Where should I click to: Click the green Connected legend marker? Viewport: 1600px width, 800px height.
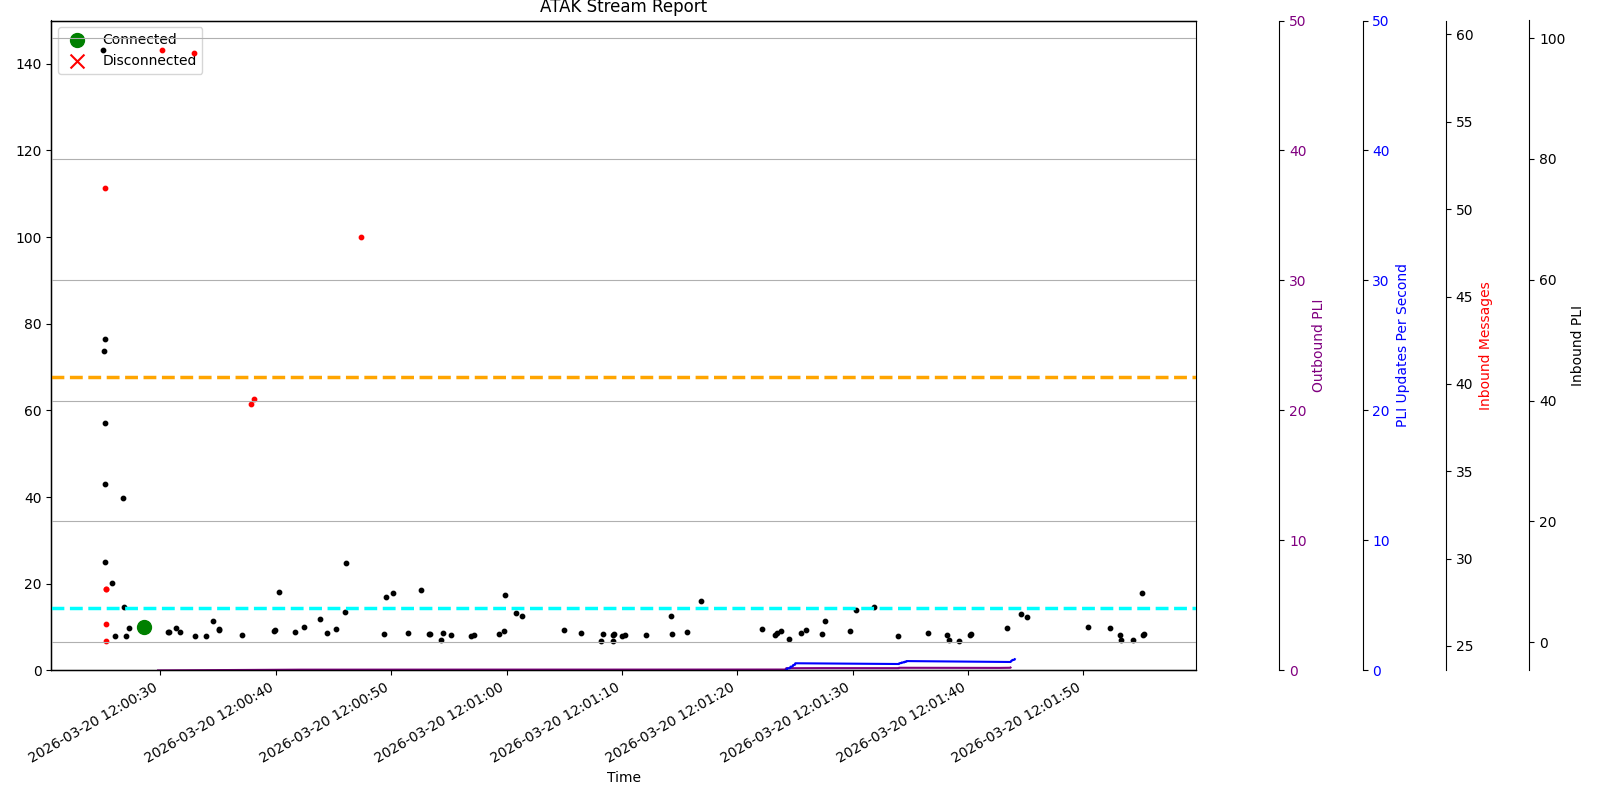point(77,40)
